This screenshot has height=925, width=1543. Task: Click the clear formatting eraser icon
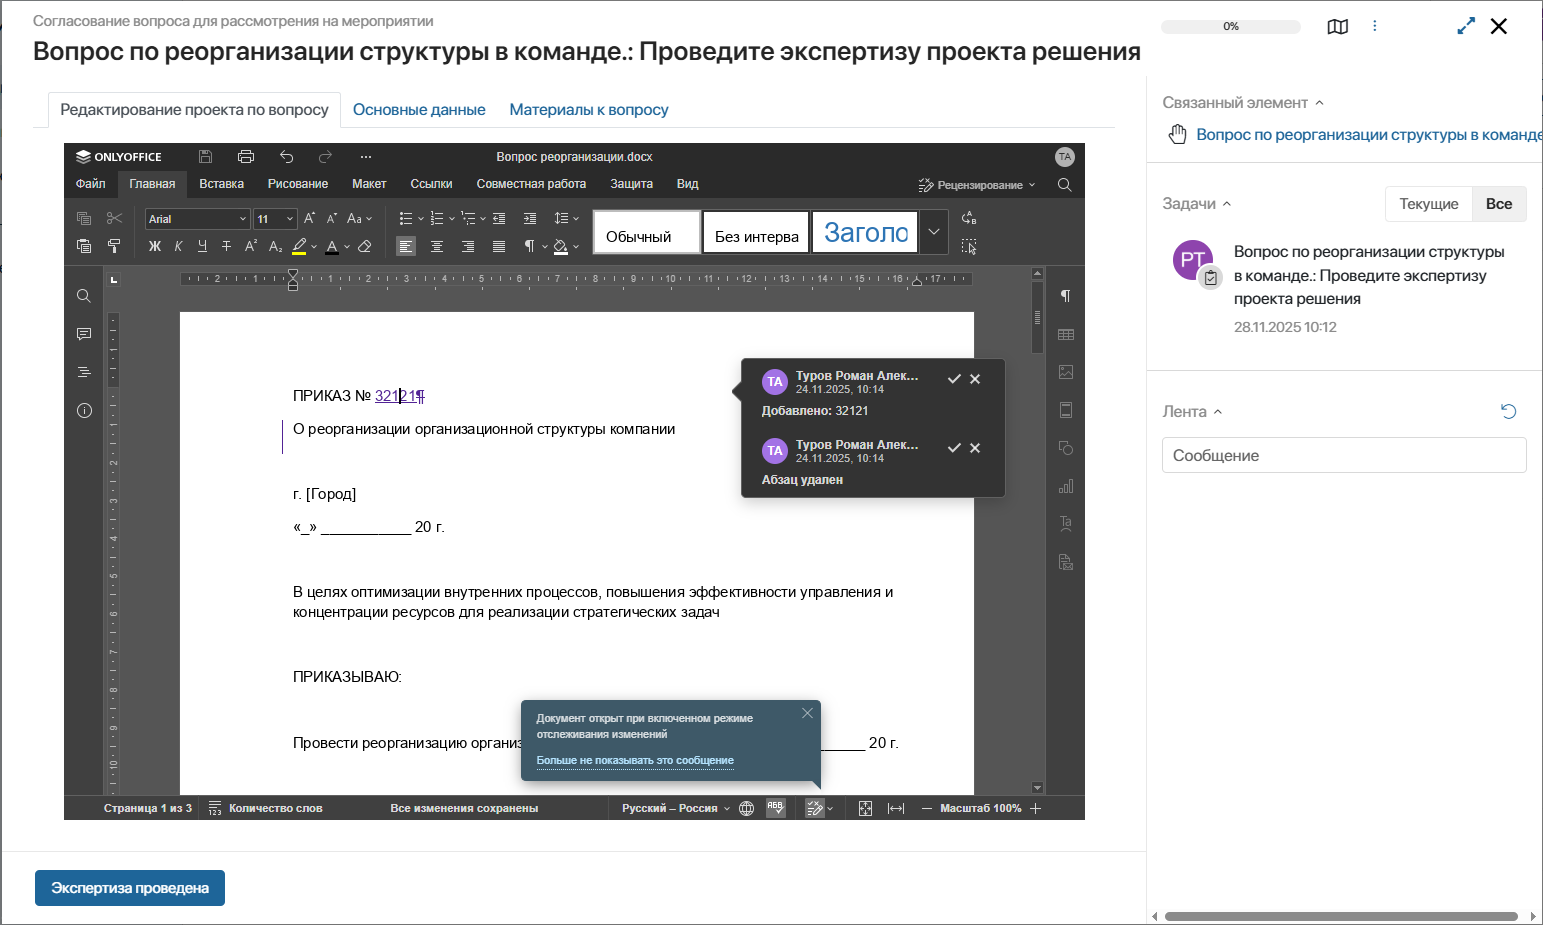[365, 246]
